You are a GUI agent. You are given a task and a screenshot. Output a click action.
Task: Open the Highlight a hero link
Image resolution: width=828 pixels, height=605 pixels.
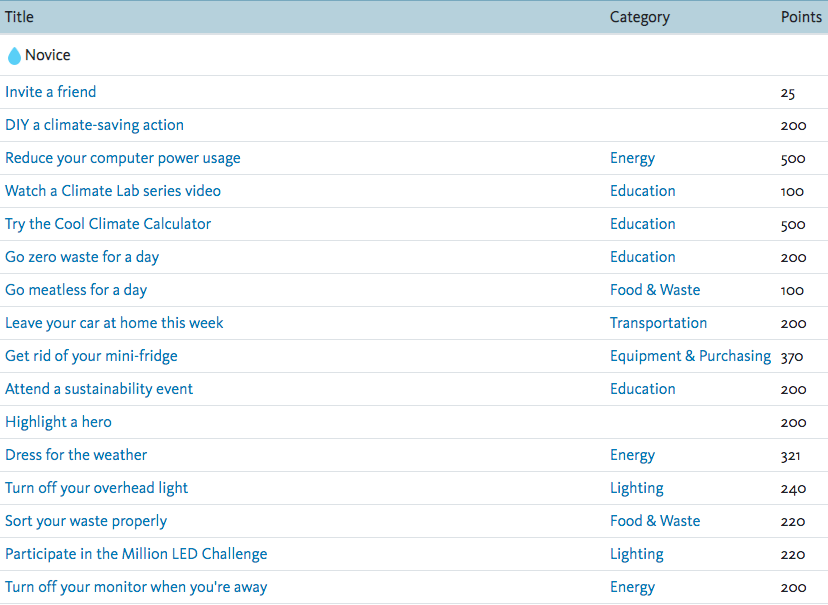click(x=58, y=422)
